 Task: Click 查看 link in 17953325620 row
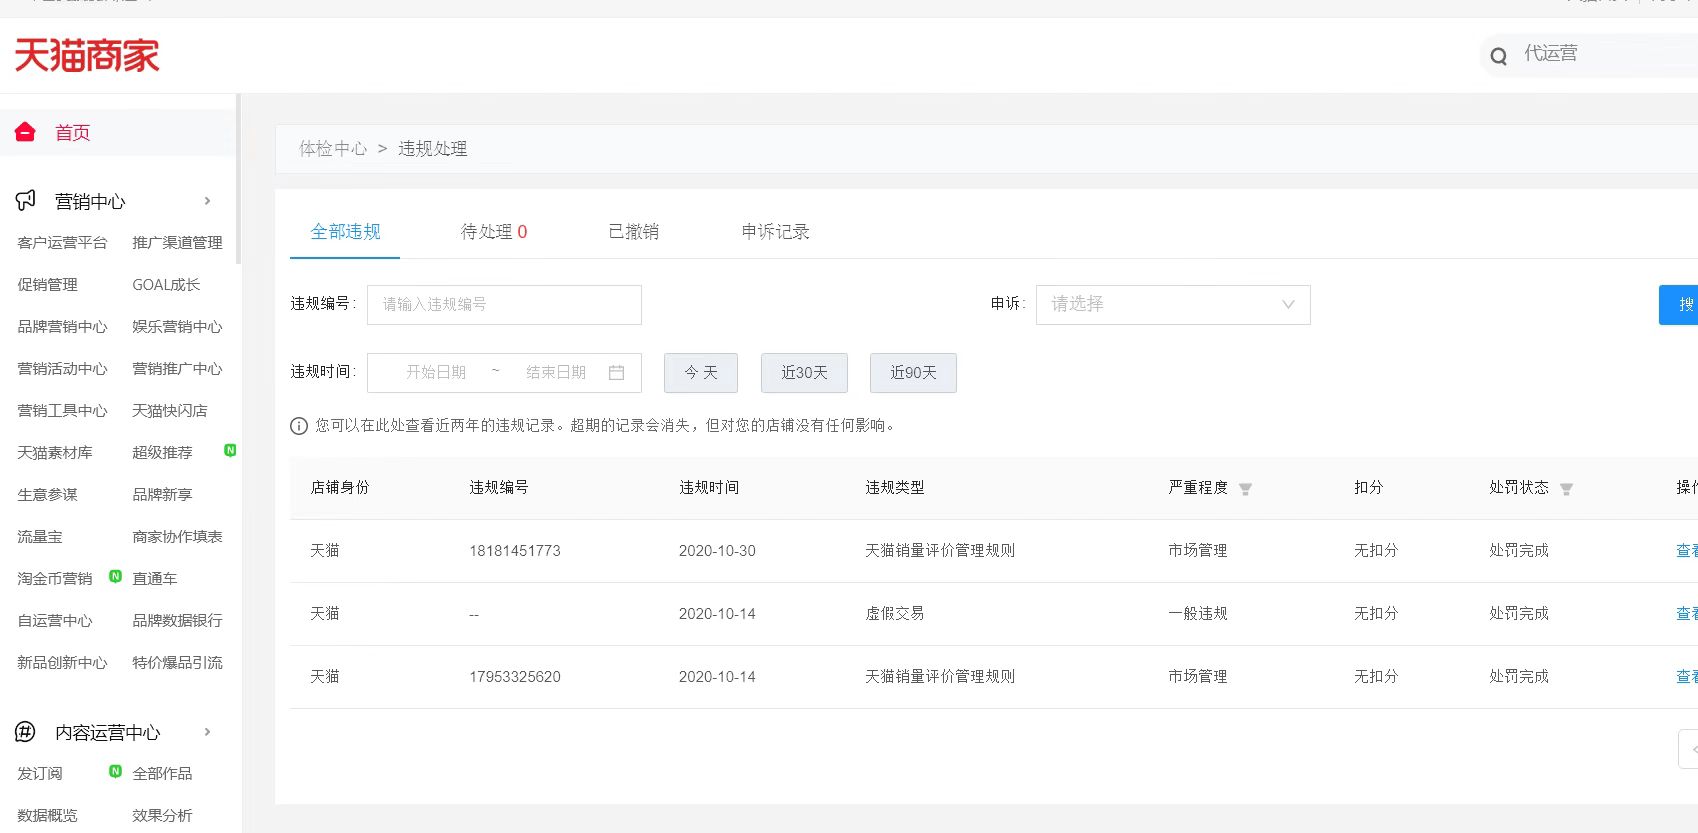pyautogui.click(x=1686, y=677)
